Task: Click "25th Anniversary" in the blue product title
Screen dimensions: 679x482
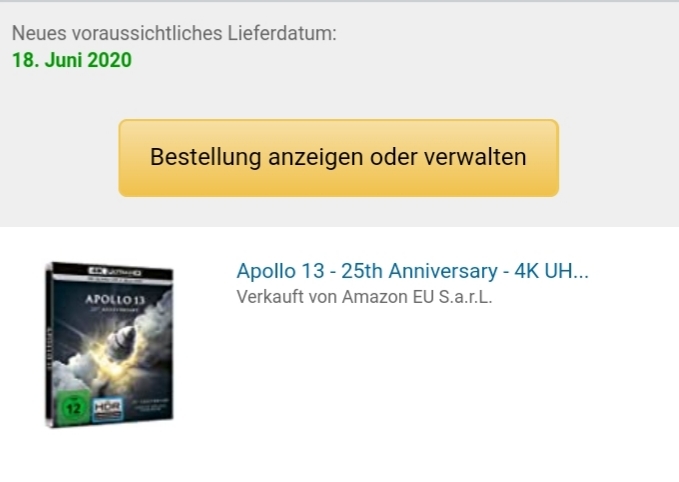Action: coord(419,272)
